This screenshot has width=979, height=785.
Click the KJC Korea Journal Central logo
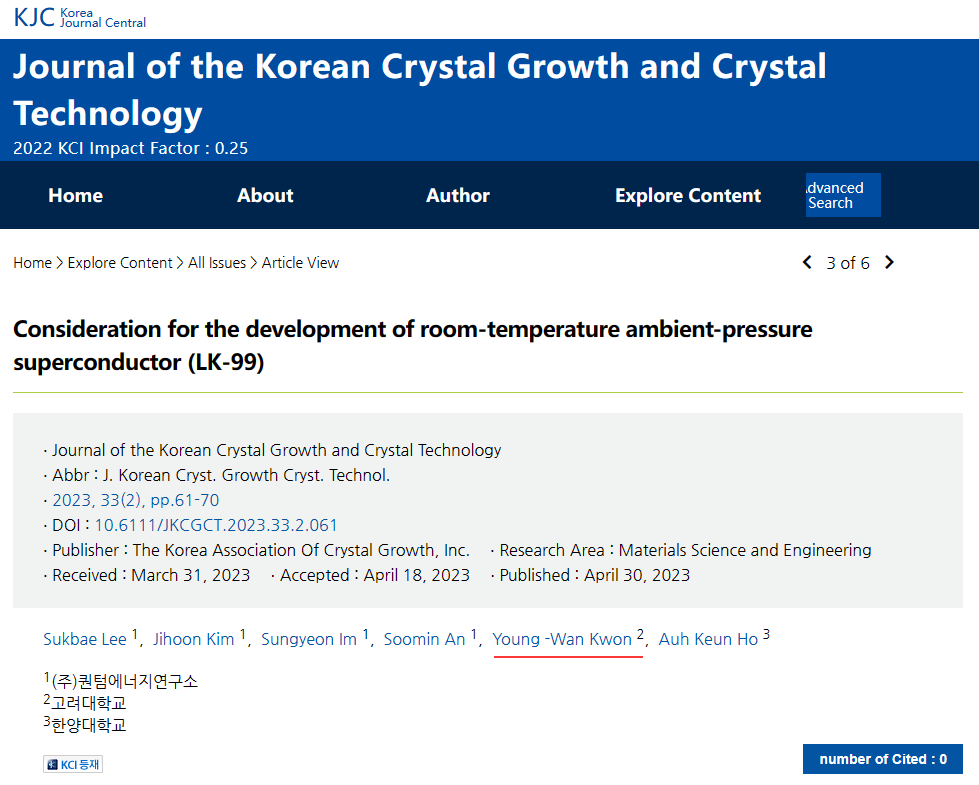pyautogui.click(x=80, y=17)
